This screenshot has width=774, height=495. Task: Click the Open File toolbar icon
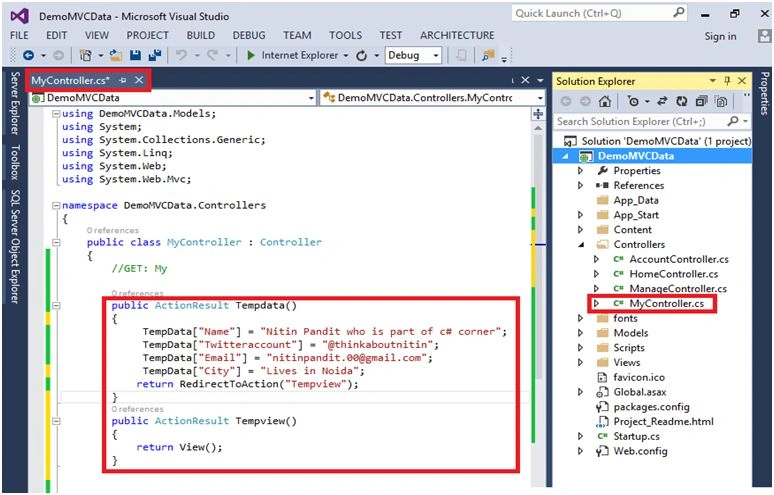tap(116, 55)
